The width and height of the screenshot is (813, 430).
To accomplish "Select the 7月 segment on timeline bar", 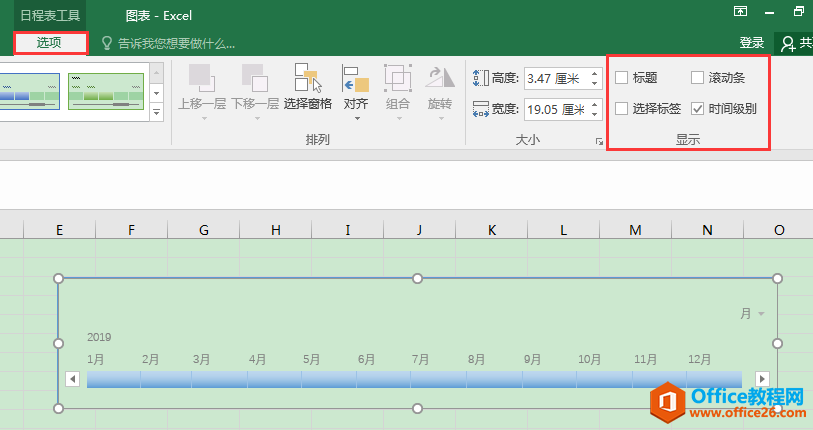I will [438, 379].
